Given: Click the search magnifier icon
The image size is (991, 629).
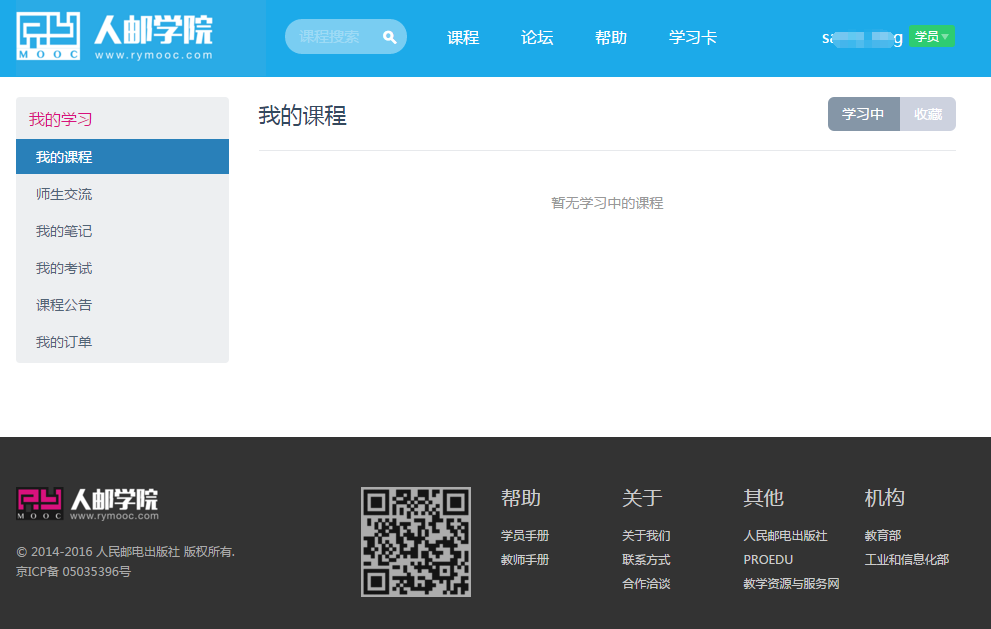Looking at the screenshot, I should click(x=389, y=36).
